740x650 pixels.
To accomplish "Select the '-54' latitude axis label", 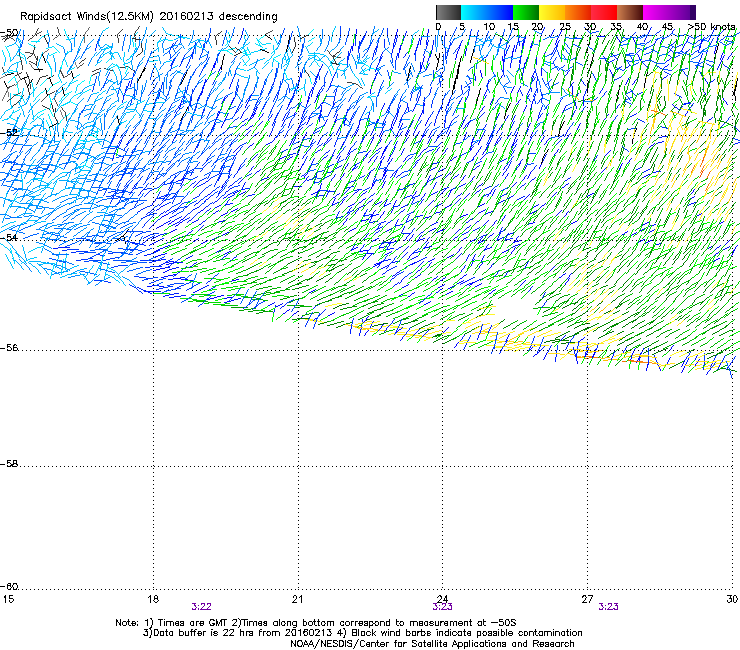I will tap(9, 237).
